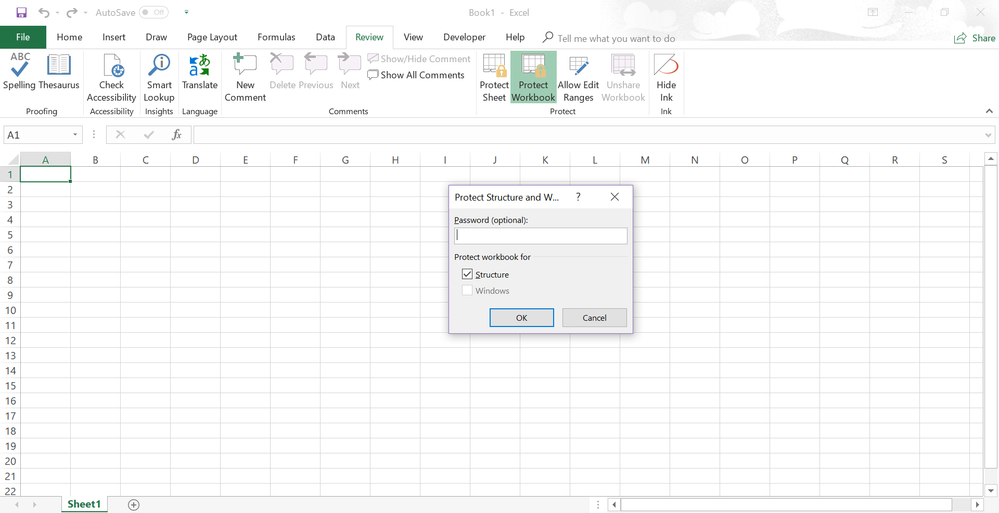This screenshot has height=513, width=999.
Task: Click the Windows checkbox in dialog
Action: [468, 291]
